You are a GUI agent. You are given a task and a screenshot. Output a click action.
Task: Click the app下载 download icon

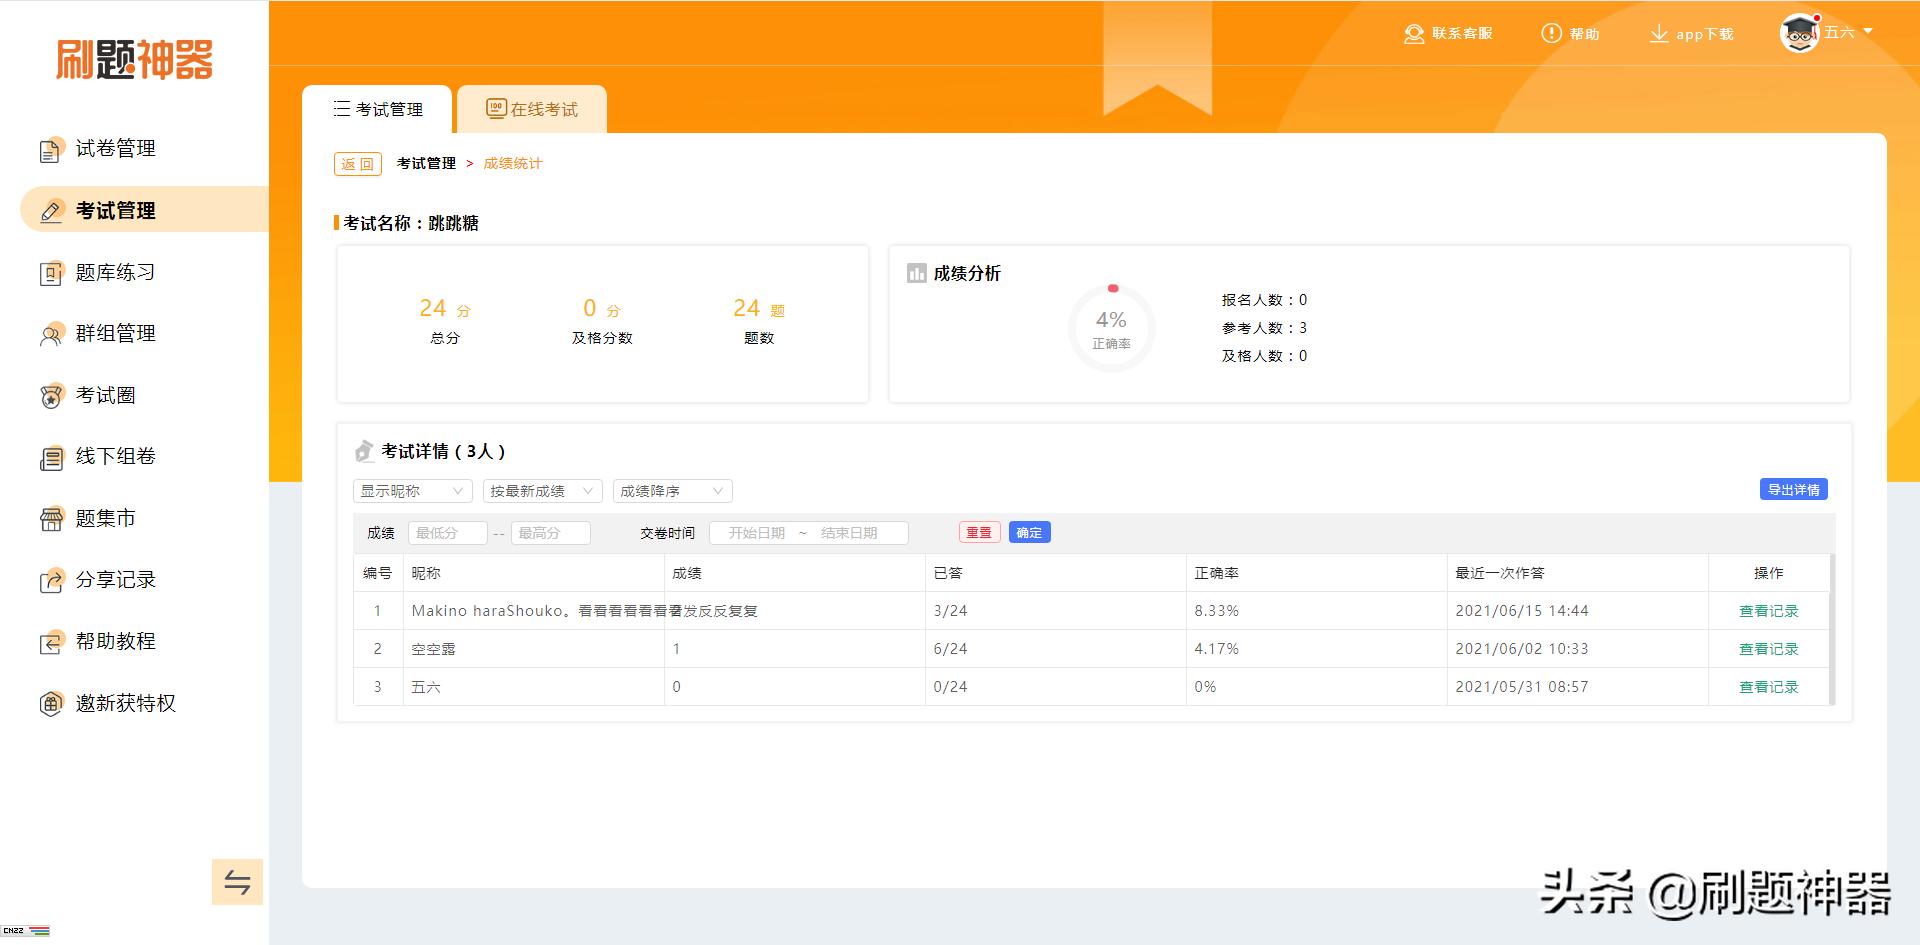pyautogui.click(x=1659, y=34)
